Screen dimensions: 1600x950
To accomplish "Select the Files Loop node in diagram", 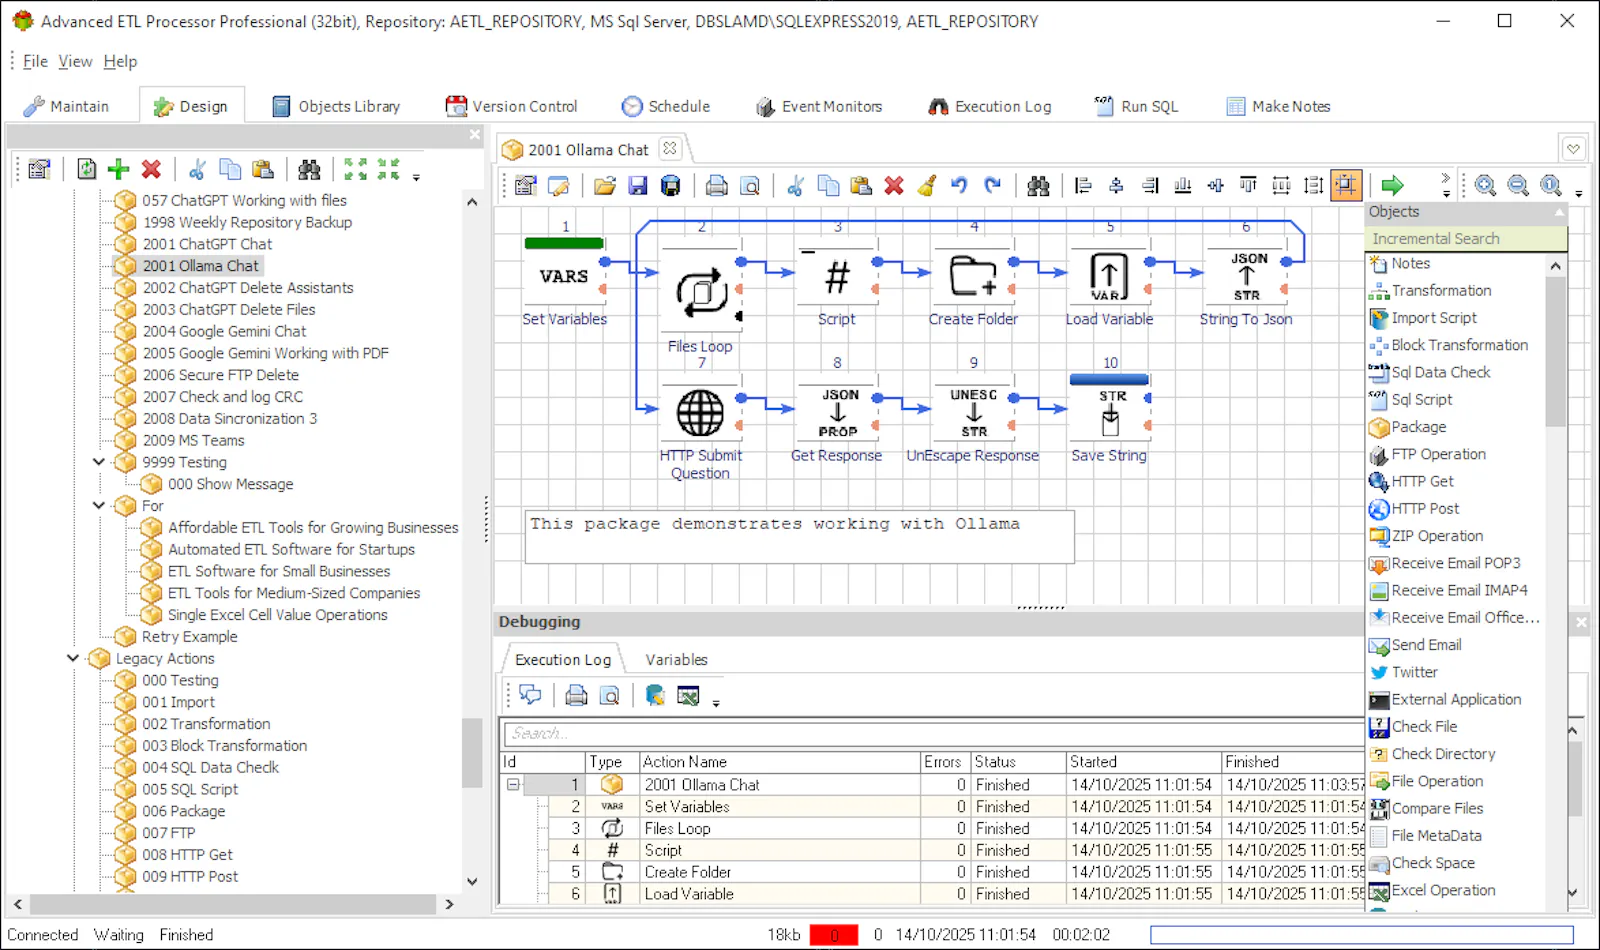I will point(702,292).
